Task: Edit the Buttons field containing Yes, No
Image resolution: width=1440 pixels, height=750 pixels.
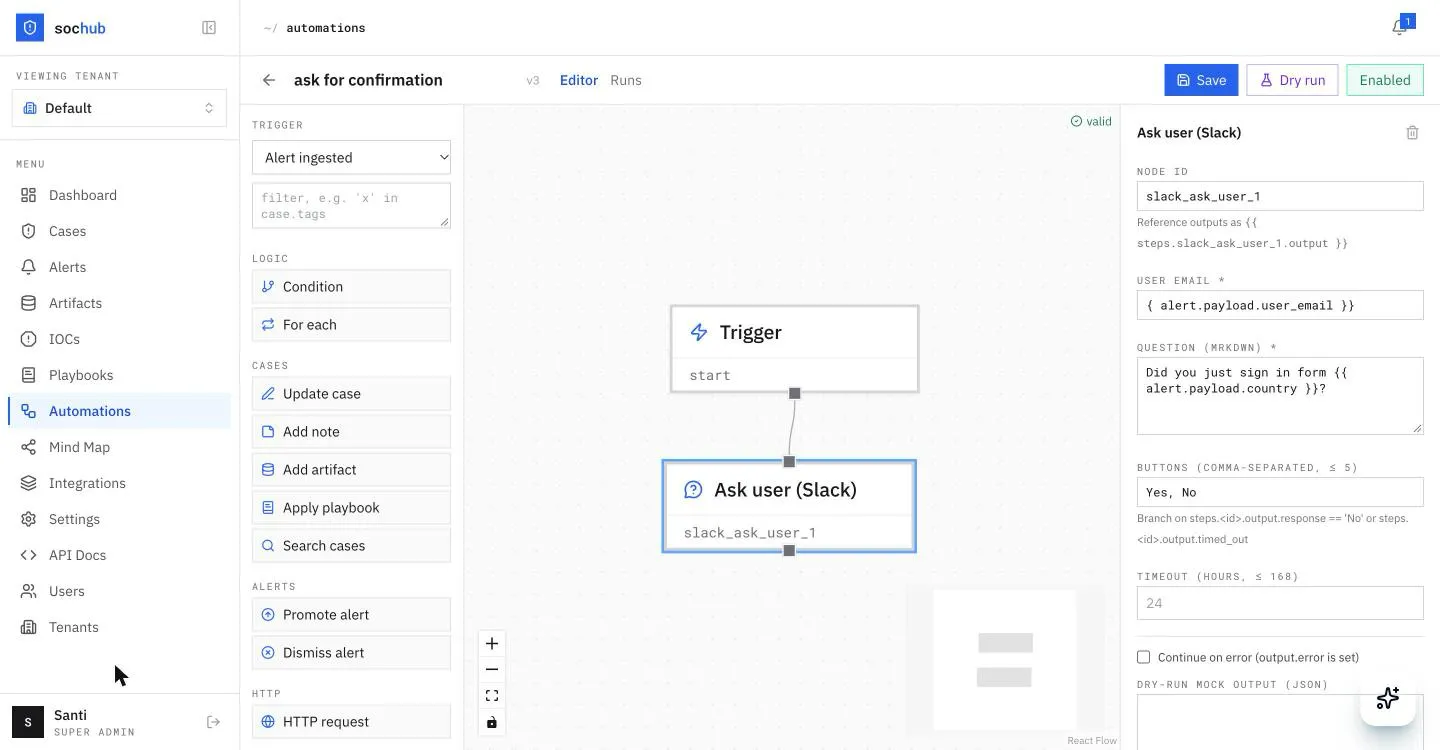Action: click(x=1280, y=492)
